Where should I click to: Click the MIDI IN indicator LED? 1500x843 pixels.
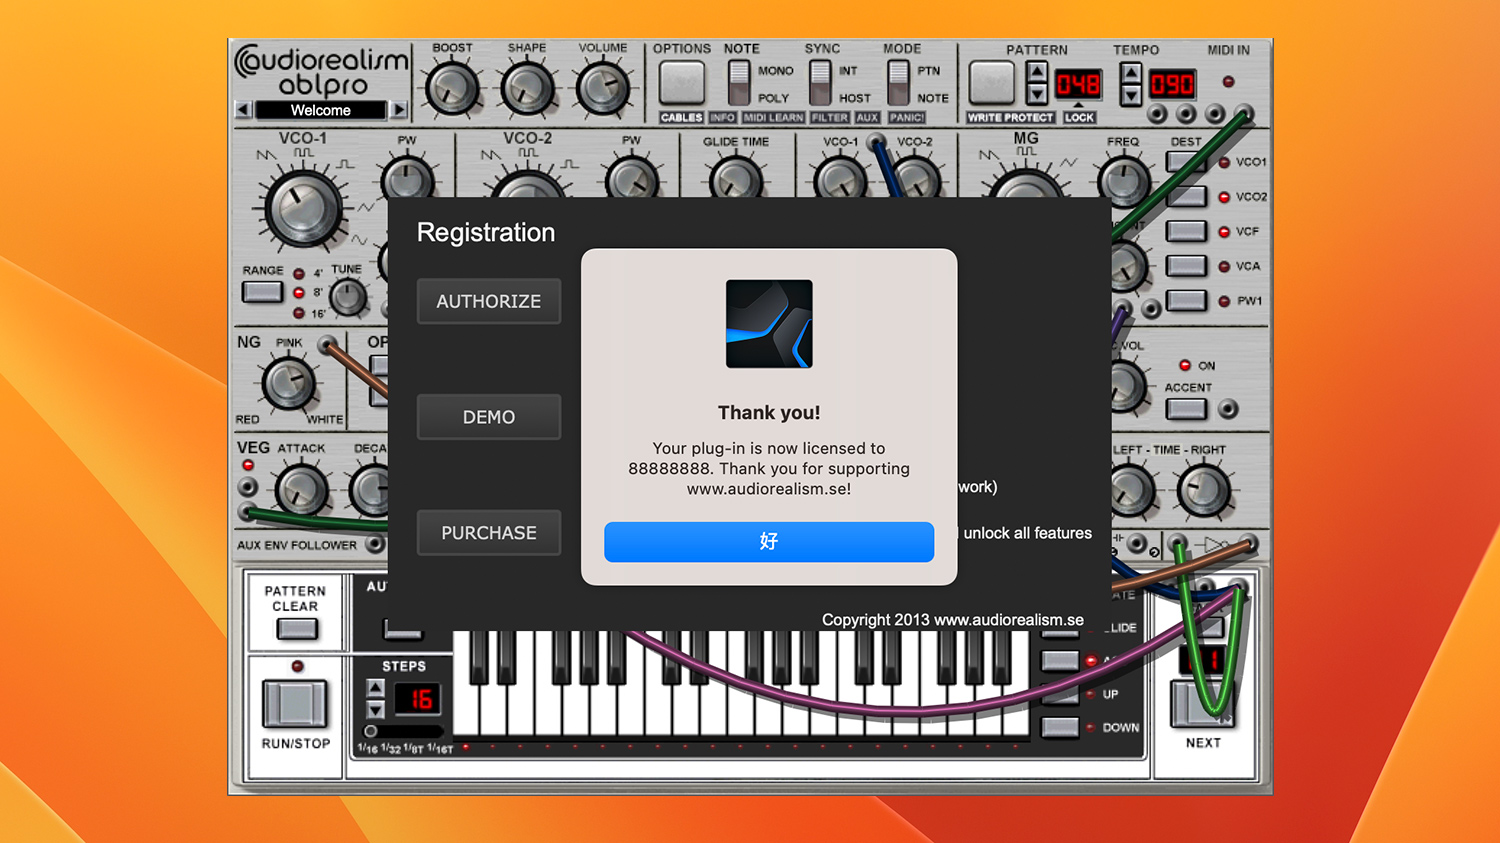click(1228, 82)
